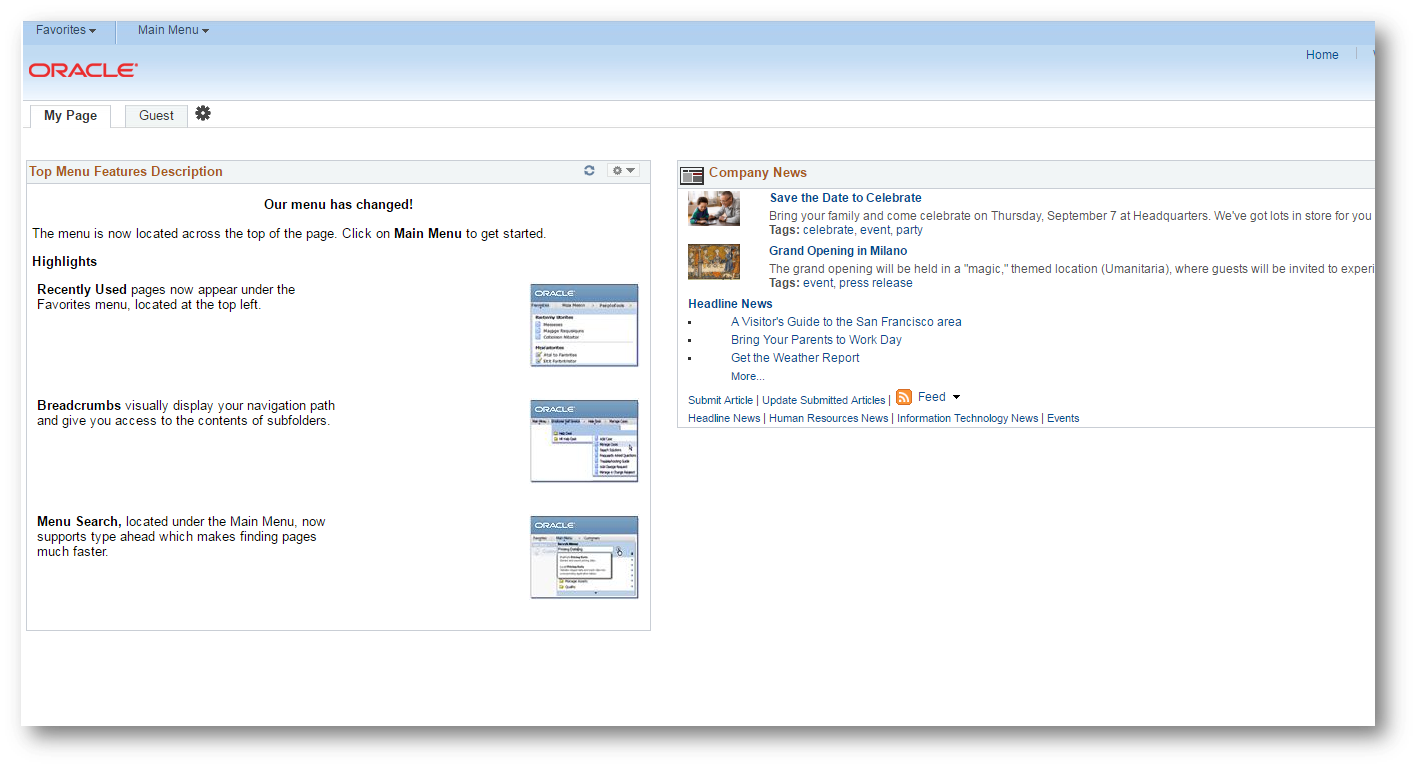Click the Submit Article link
Viewport: 1417px width, 768px height.
pyautogui.click(x=719, y=399)
